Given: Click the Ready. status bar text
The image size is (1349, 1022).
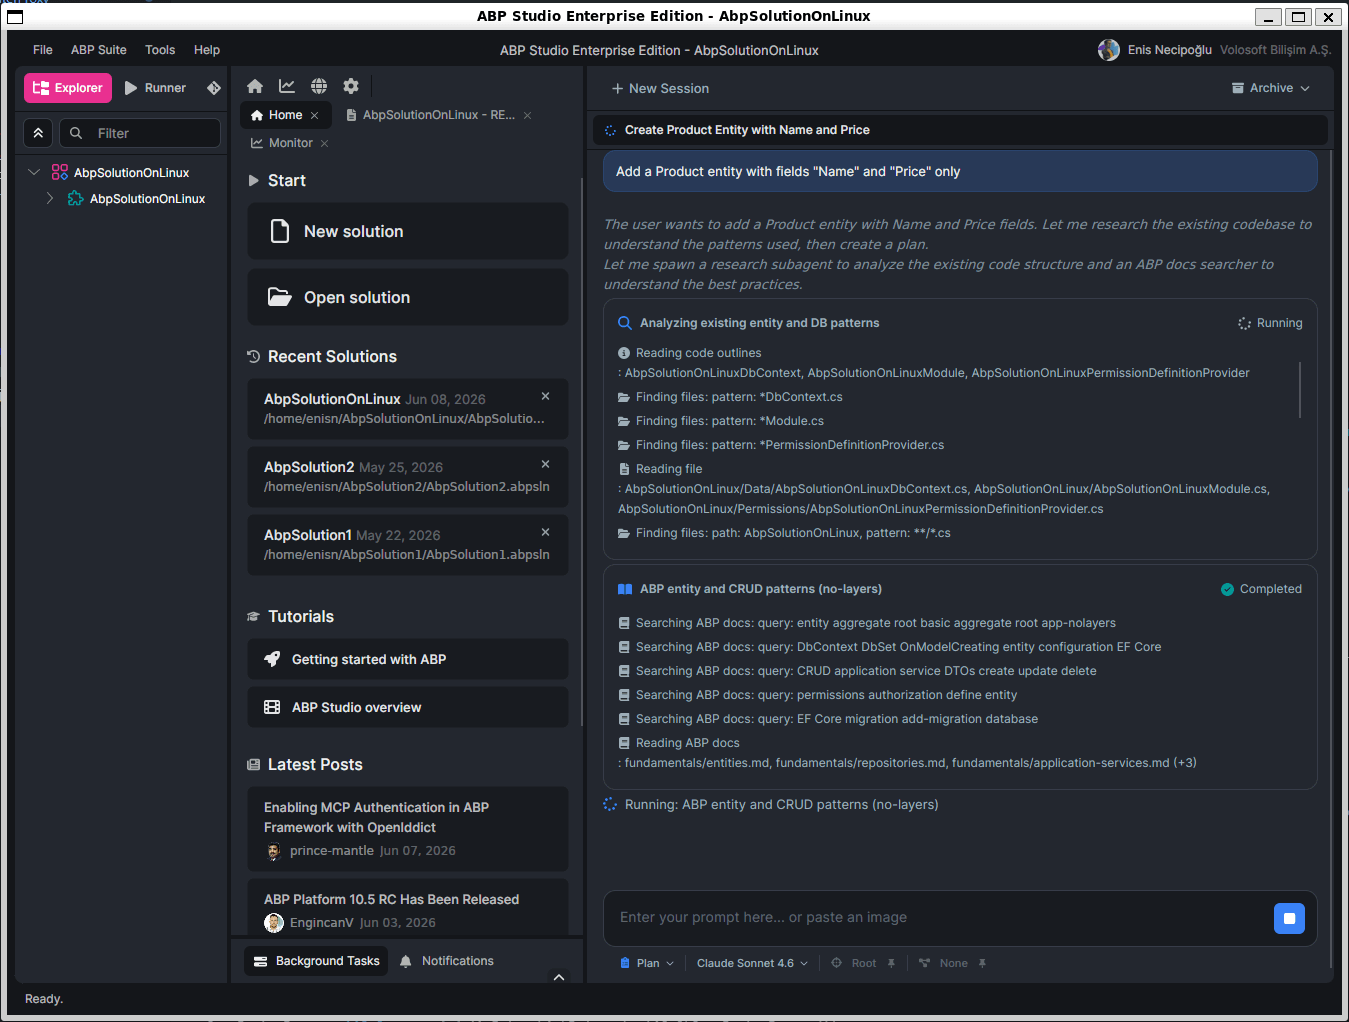Looking at the screenshot, I should point(44,999).
